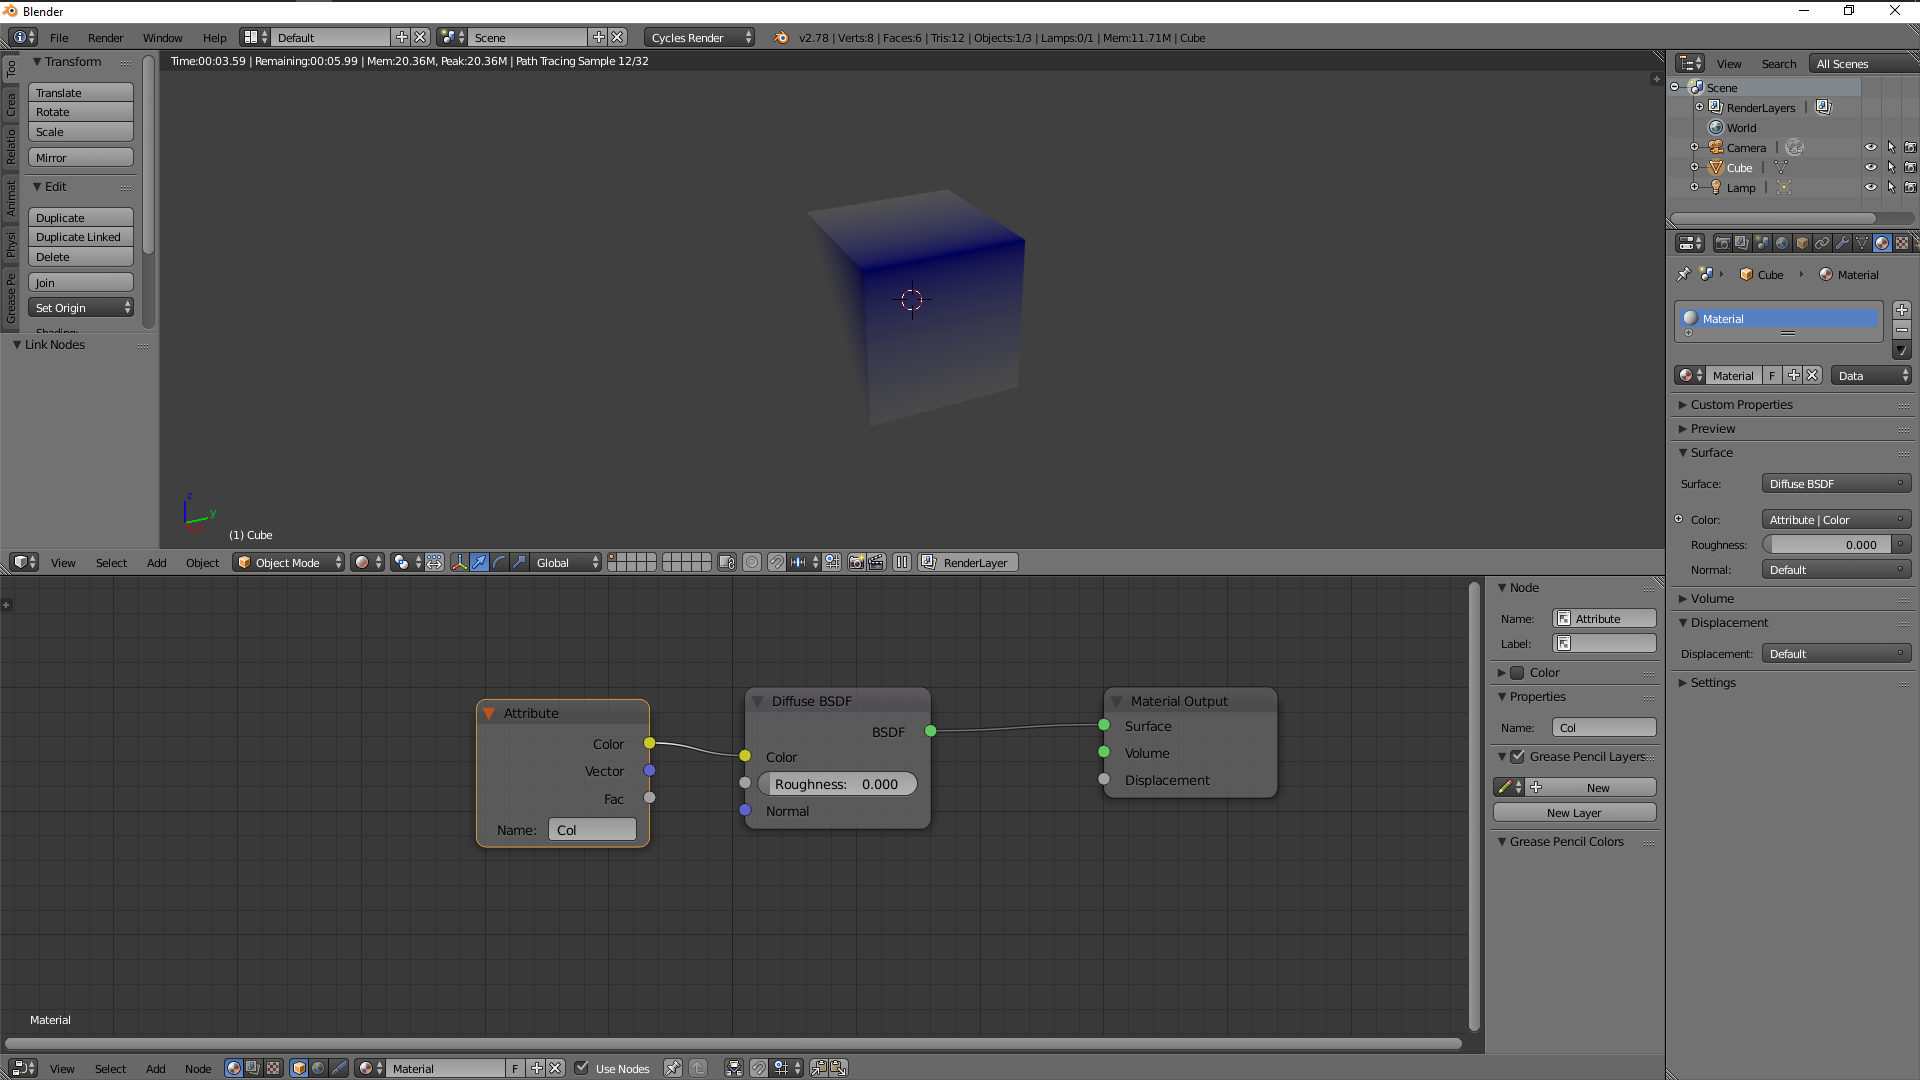Open the Texture properties tab (checker icon)

coord(1902,243)
